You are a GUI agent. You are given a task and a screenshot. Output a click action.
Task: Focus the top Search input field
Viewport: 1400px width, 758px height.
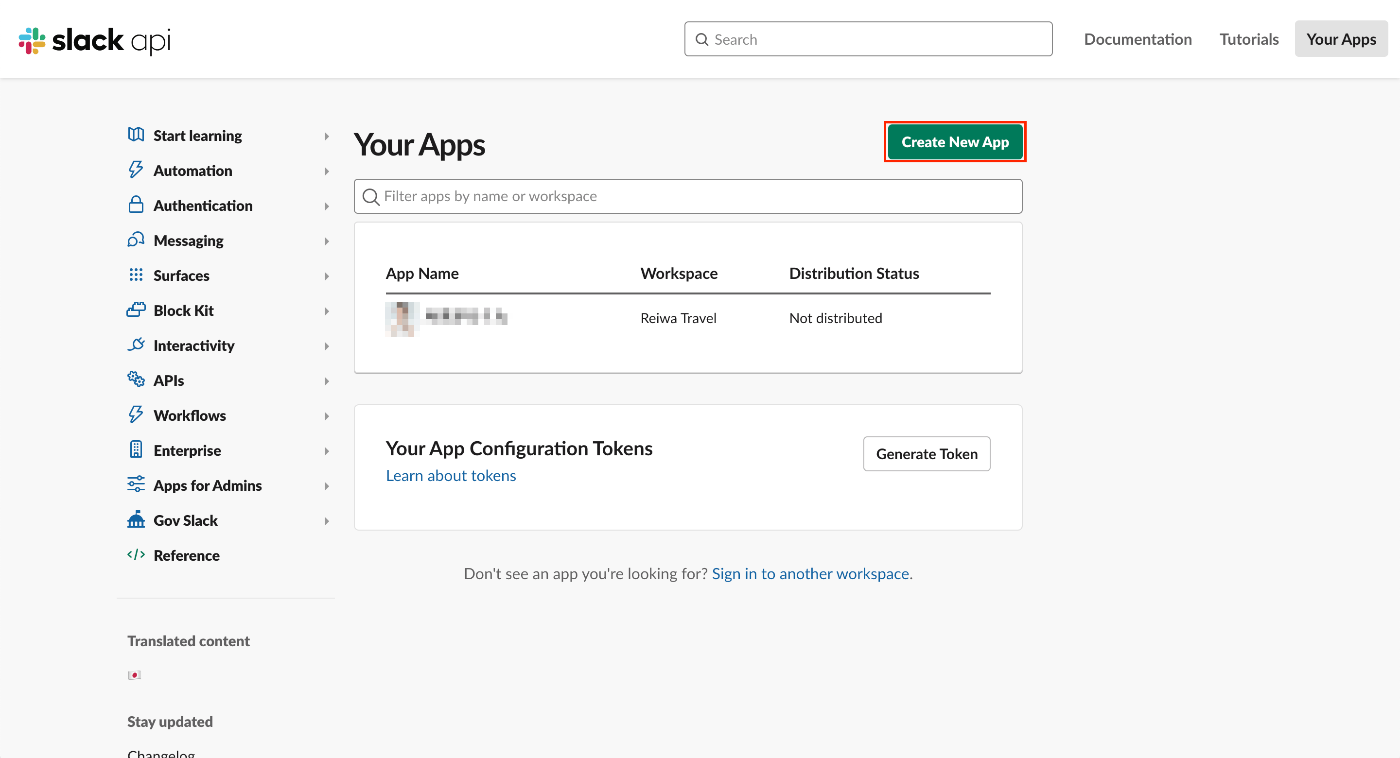(868, 39)
